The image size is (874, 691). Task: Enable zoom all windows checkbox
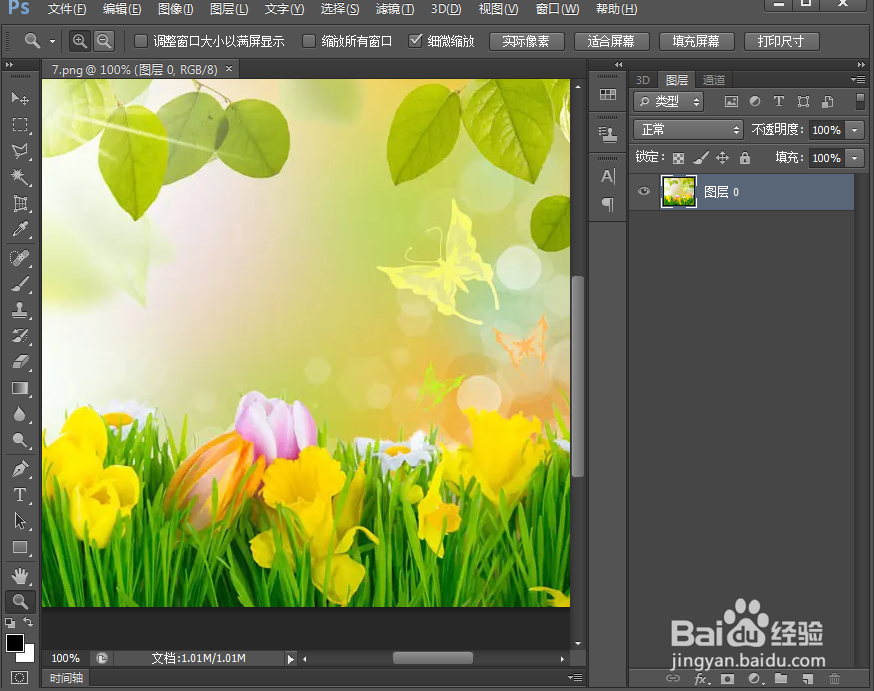tap(309, 41)
